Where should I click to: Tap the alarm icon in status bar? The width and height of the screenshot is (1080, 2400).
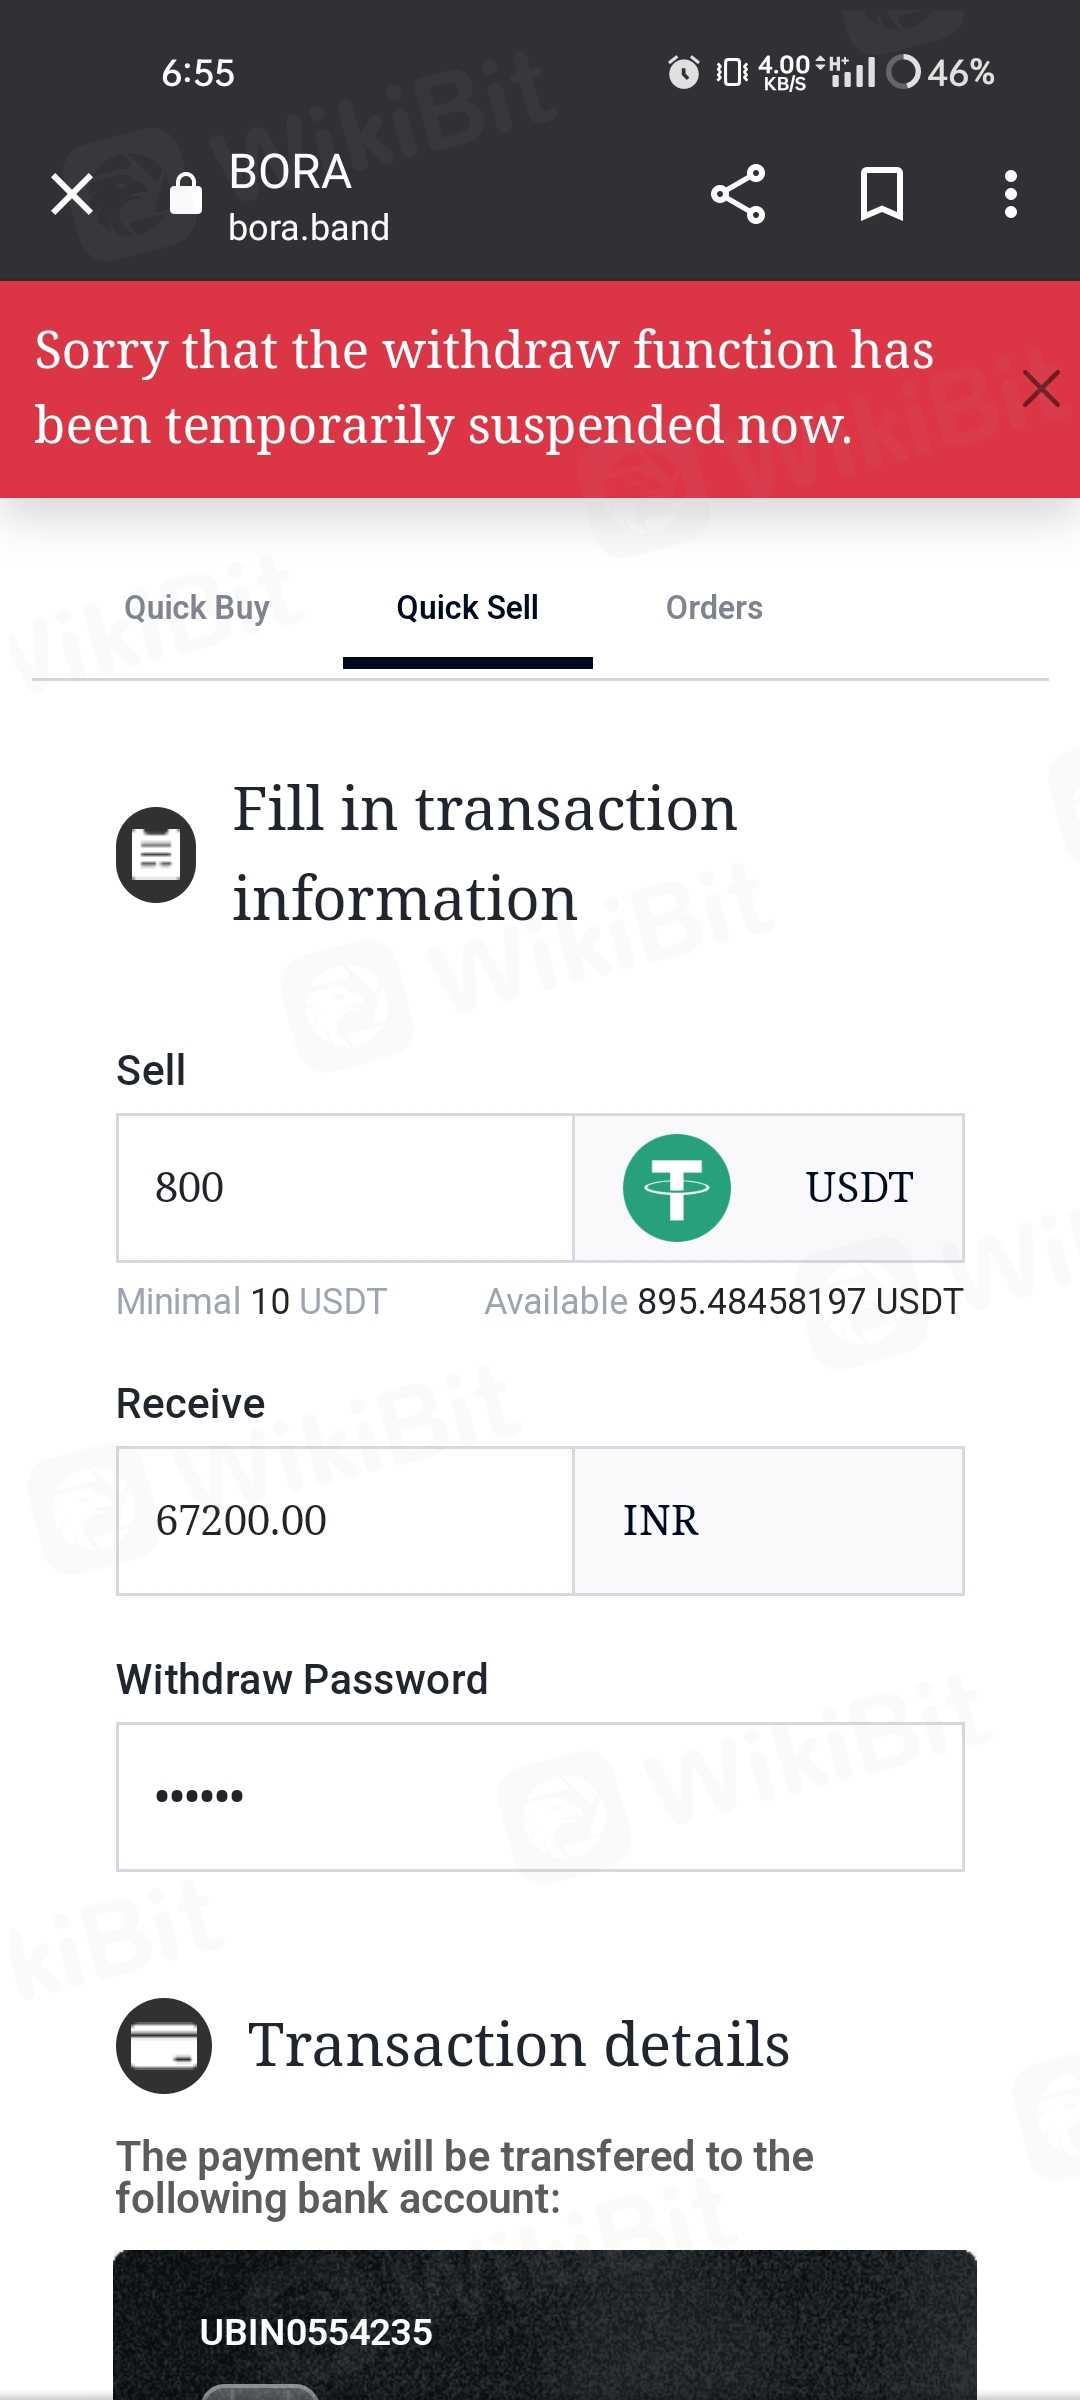[684, 72]
